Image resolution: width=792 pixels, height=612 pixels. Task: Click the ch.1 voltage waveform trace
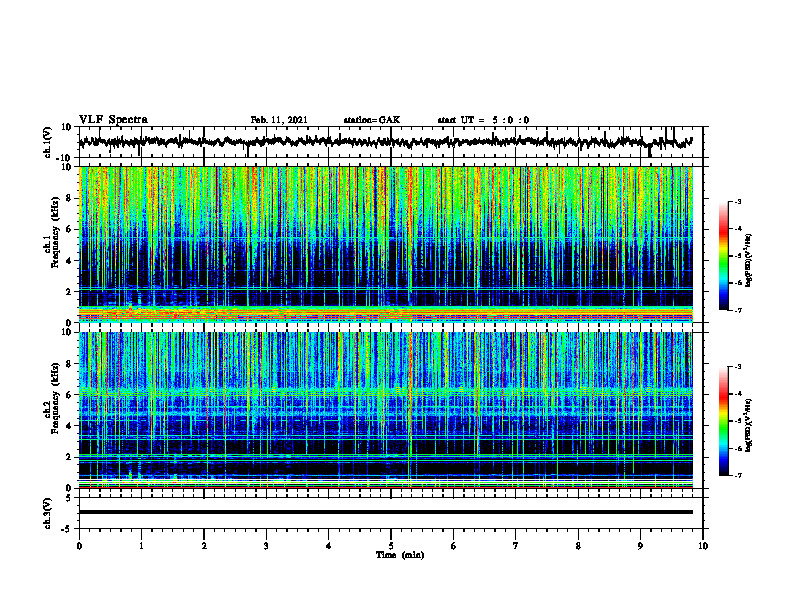point(385,142)
